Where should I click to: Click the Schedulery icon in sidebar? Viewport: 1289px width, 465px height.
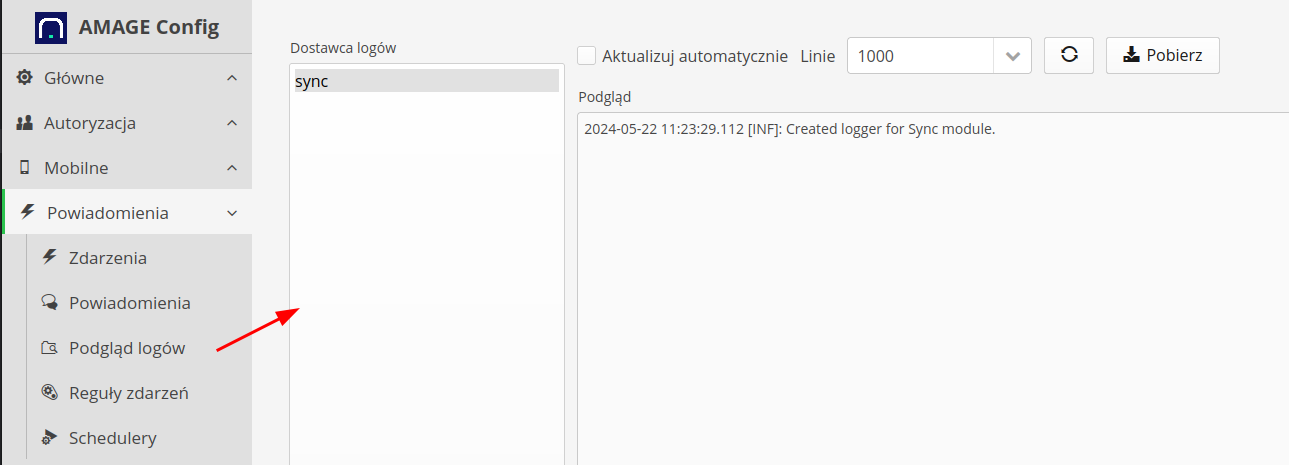pos(49,438)
